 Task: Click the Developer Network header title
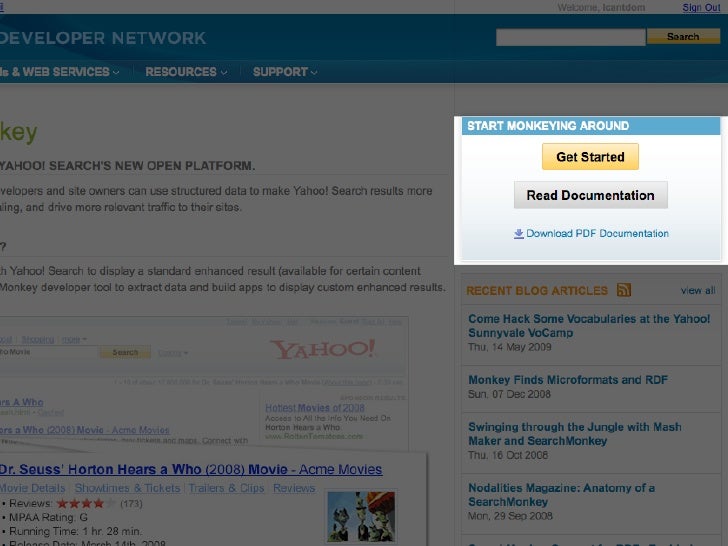pyautogui.click(x=103, y=38)
